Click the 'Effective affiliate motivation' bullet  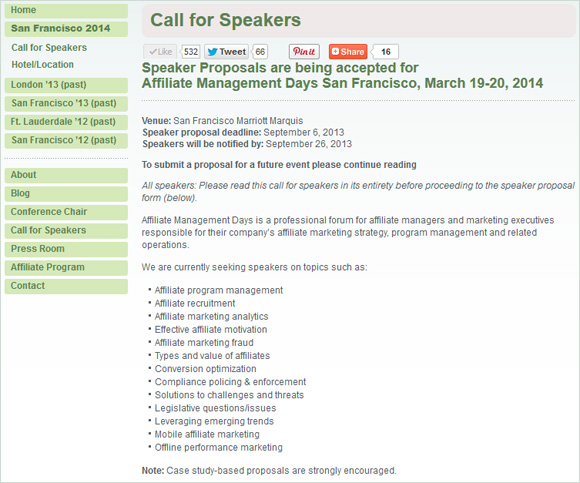(x=211, y=330)
